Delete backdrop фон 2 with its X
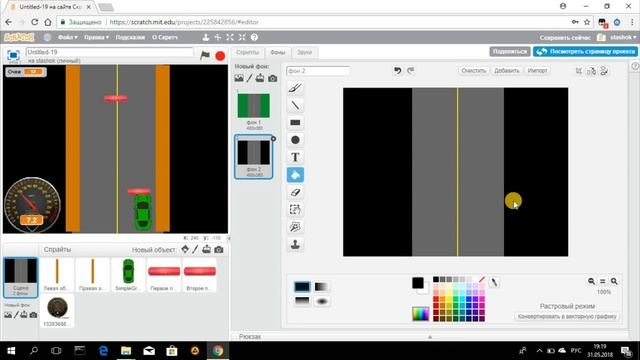The width and height of the screenshot is (640, 360). [273, 139]
